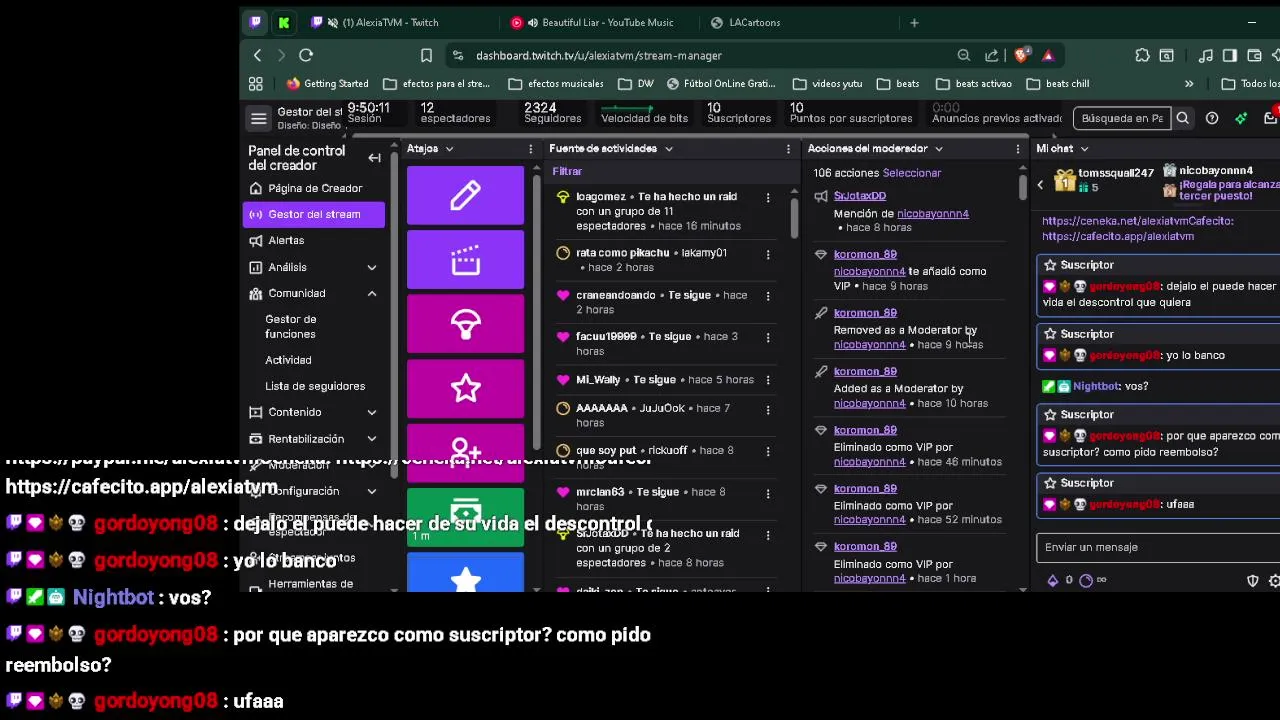Open the Acciones del moderador dropdown
This screenshot has width=1280, height=720.
click(938, 149)
